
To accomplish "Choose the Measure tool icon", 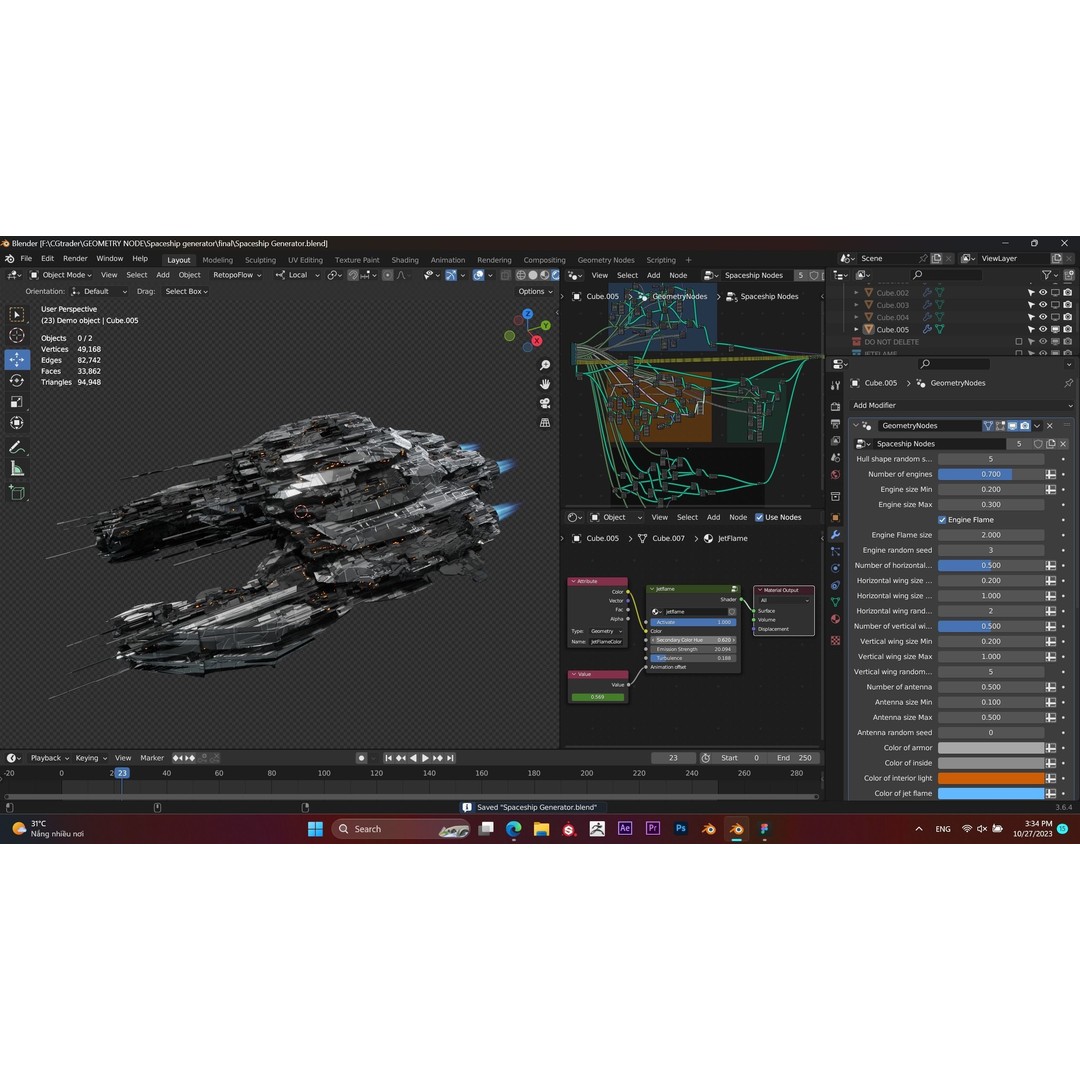I will 17,470.
